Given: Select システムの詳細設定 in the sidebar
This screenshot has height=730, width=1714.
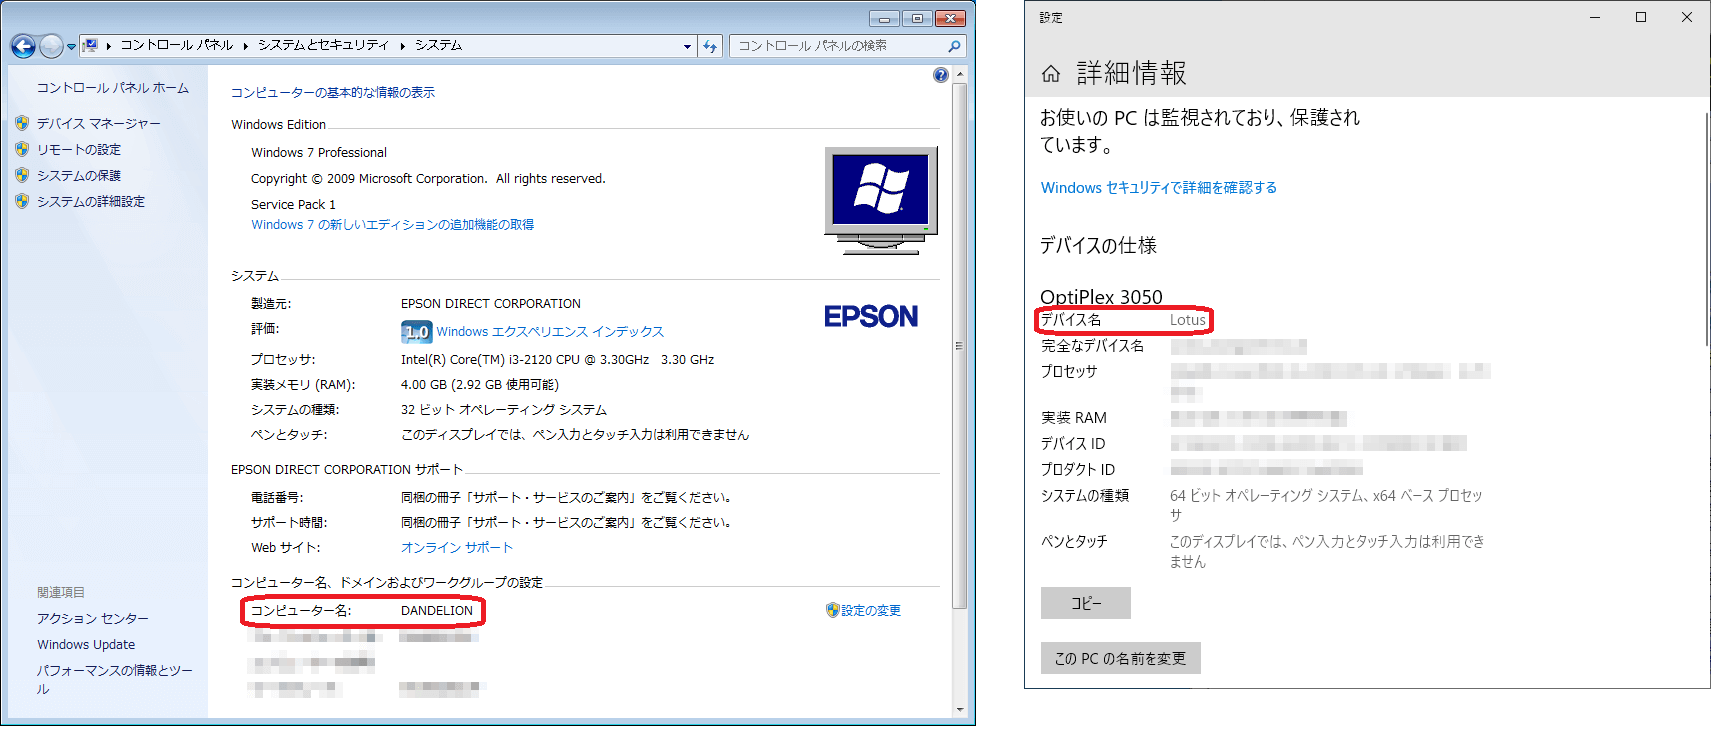Looking at the screenshot, I should point(90,202).
